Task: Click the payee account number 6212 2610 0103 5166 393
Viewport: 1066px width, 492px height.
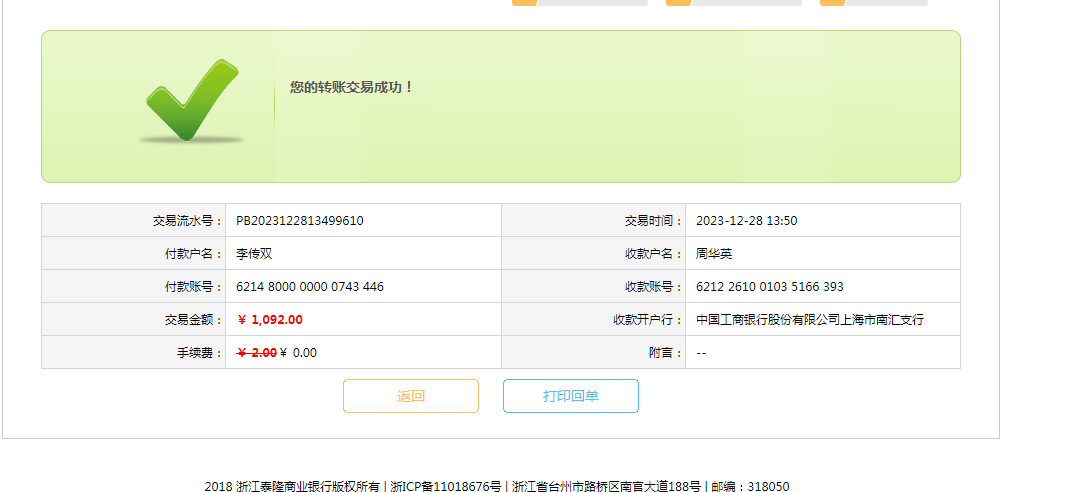Action: [770, 287]
